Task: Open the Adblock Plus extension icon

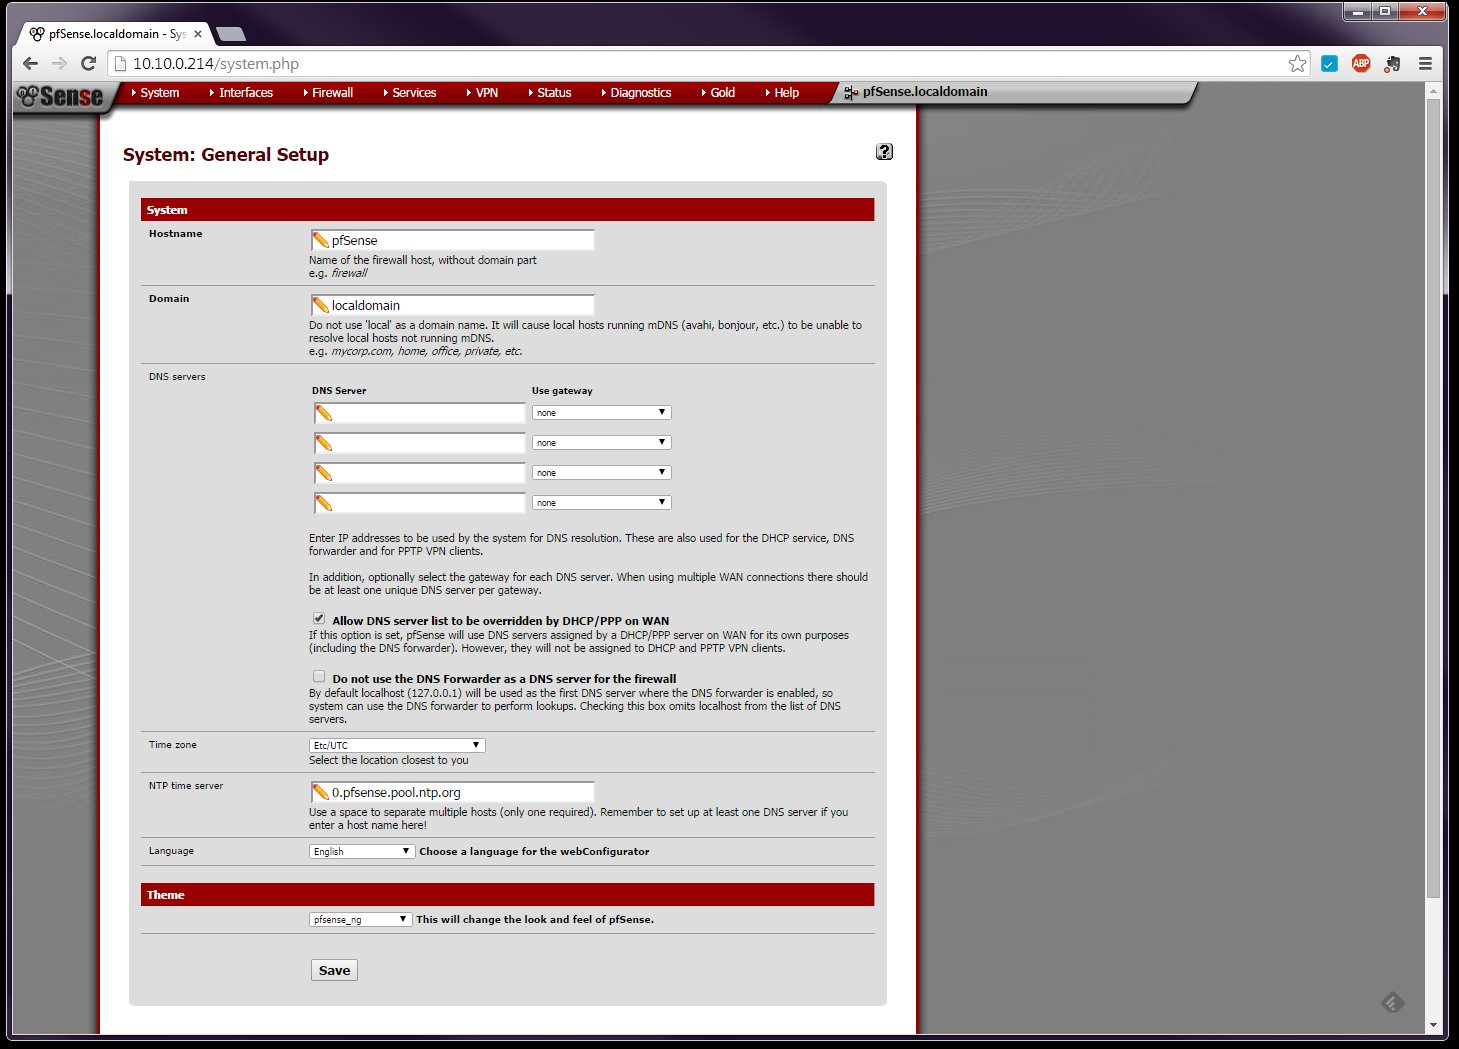Action: [x=1361, y=63]
